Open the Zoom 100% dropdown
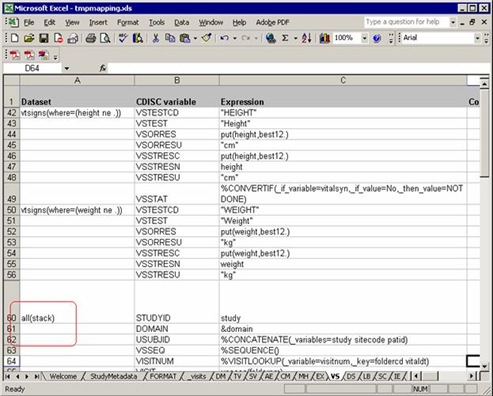This screenshot has width=493, height=396. (x=364, y=38)
